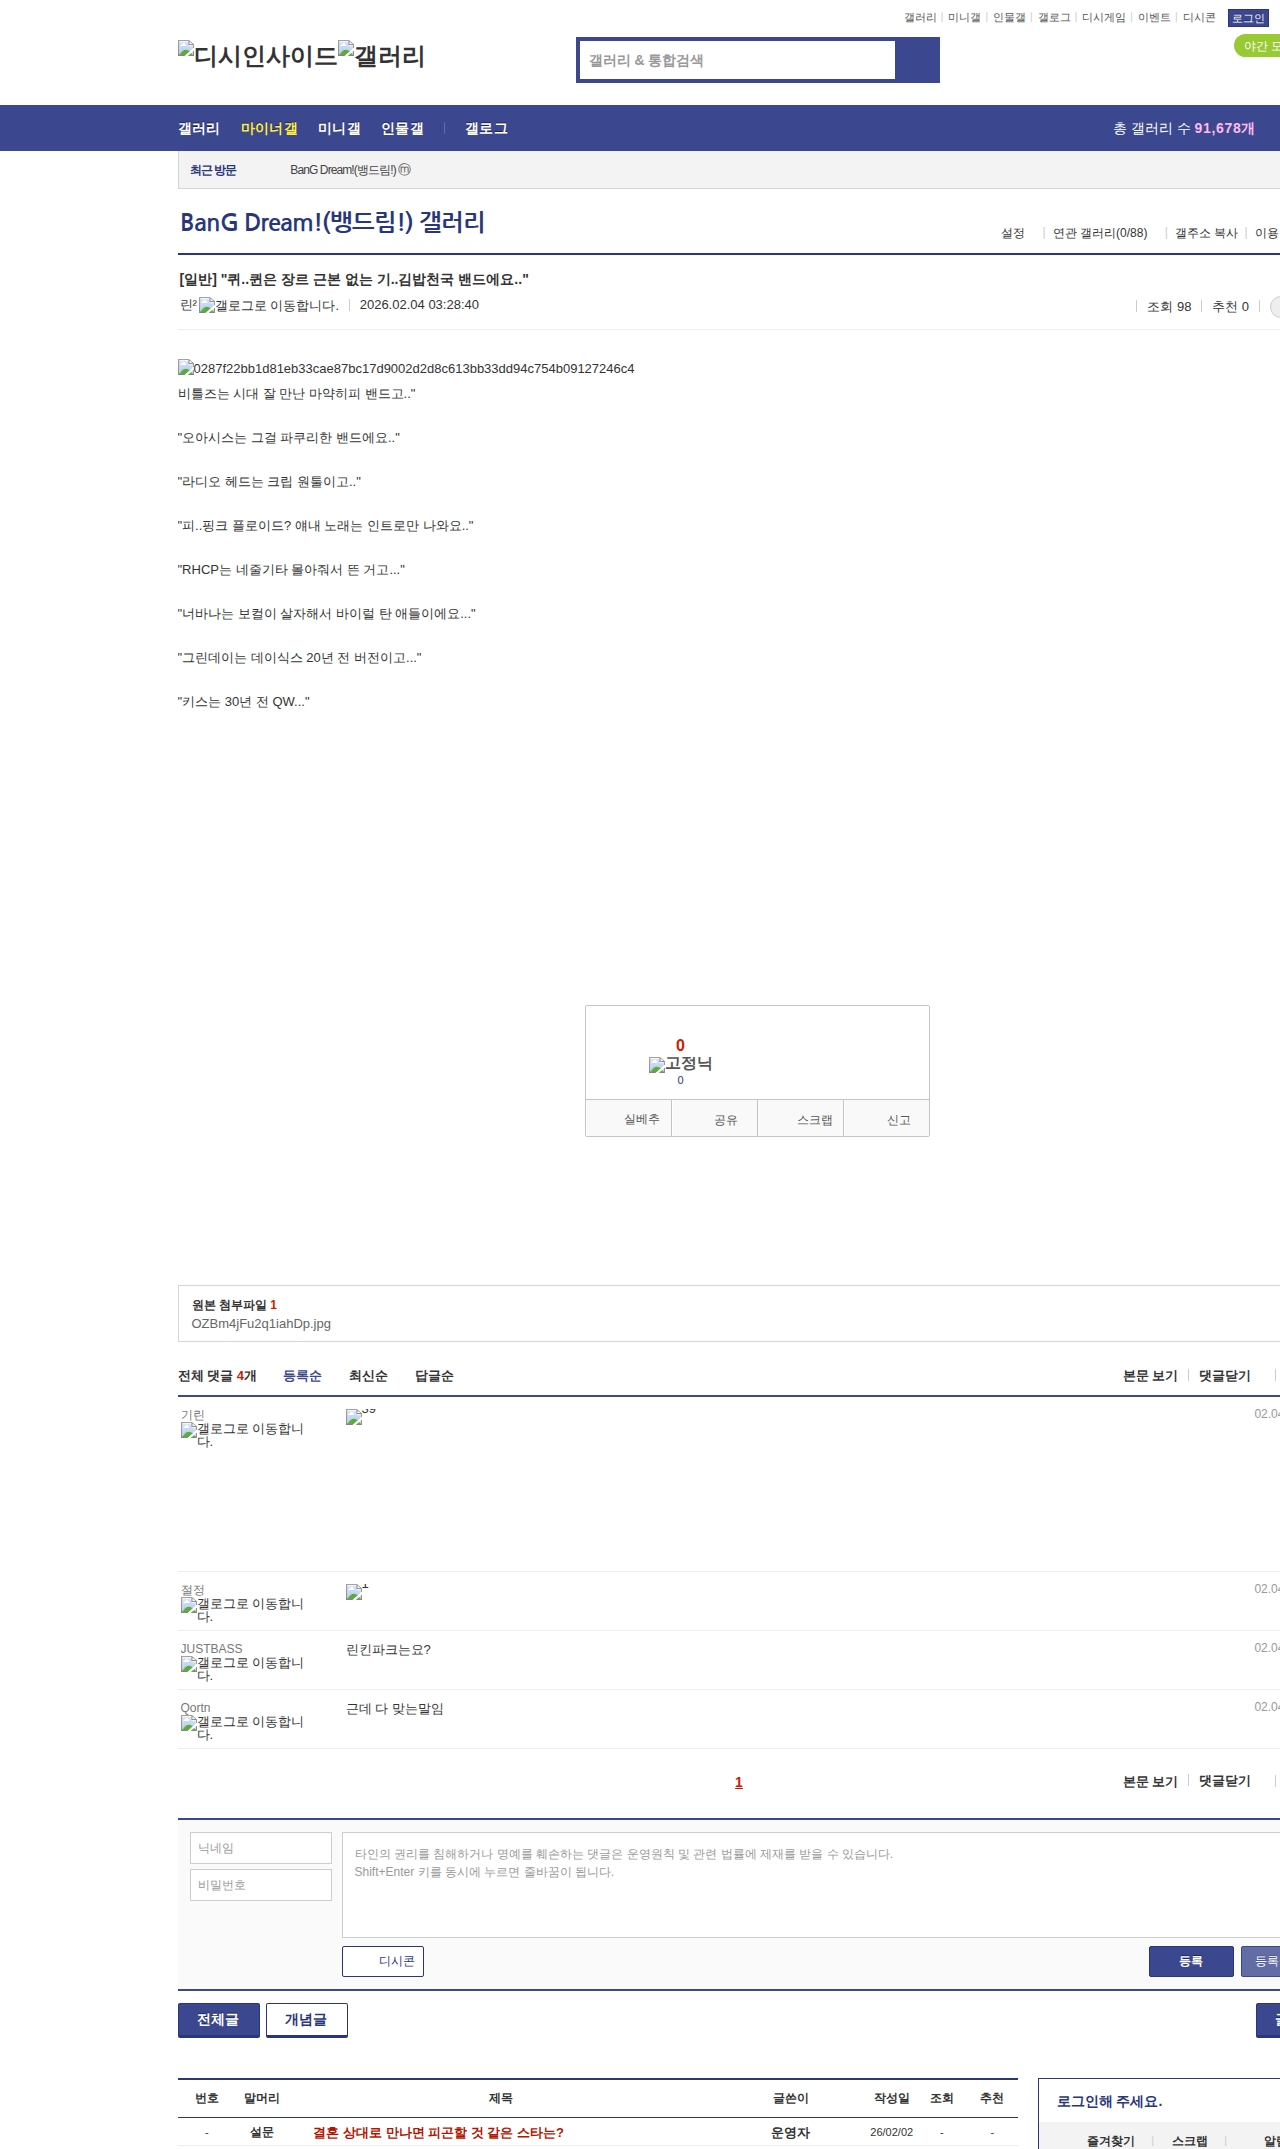The width and height of the screenshot is (1280, 2149).
Task: Click the 신고 button
Action: point(887,1119)
